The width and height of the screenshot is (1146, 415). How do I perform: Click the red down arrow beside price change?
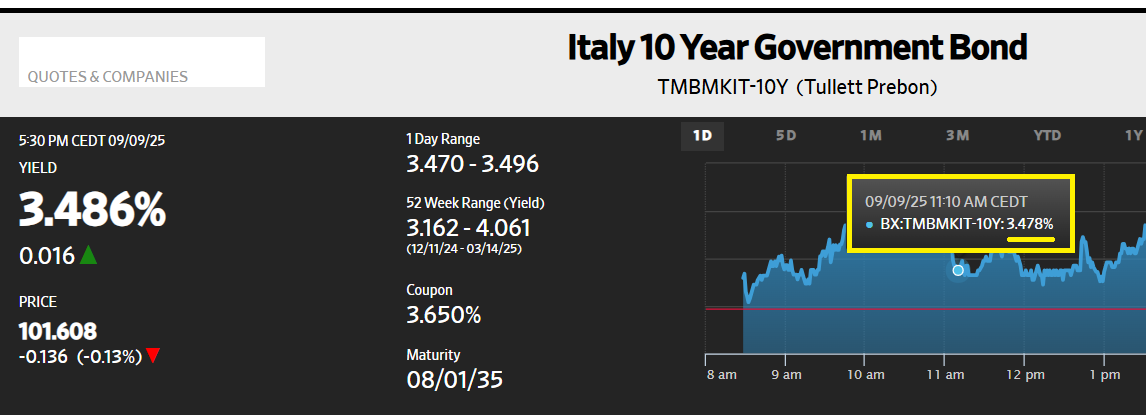point(153,356)
